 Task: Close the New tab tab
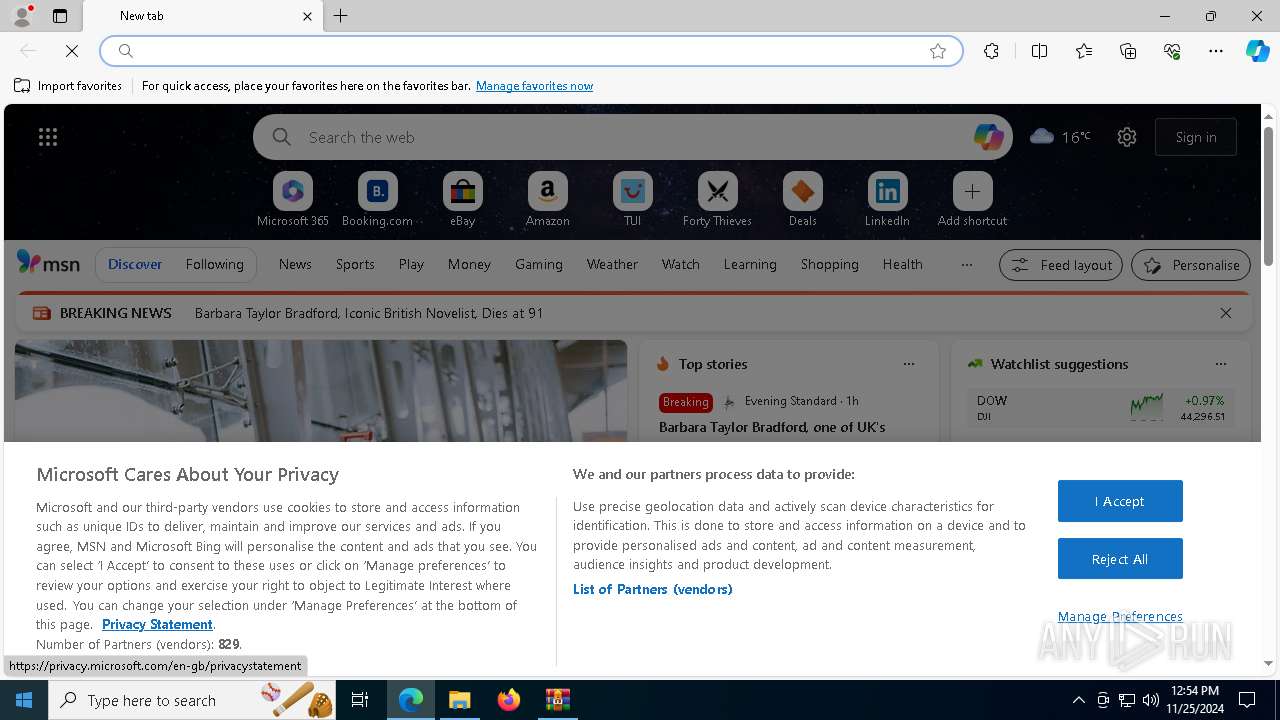[307, 16]
